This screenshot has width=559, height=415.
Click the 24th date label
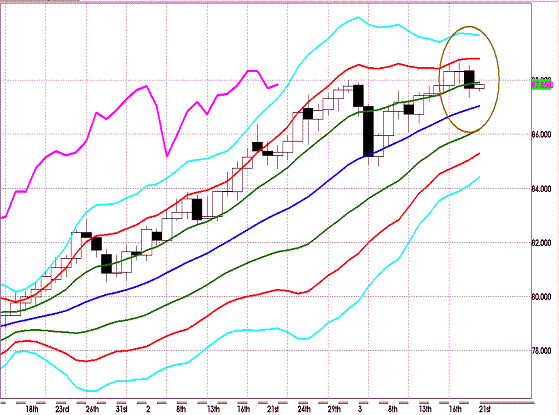(304, 409)
